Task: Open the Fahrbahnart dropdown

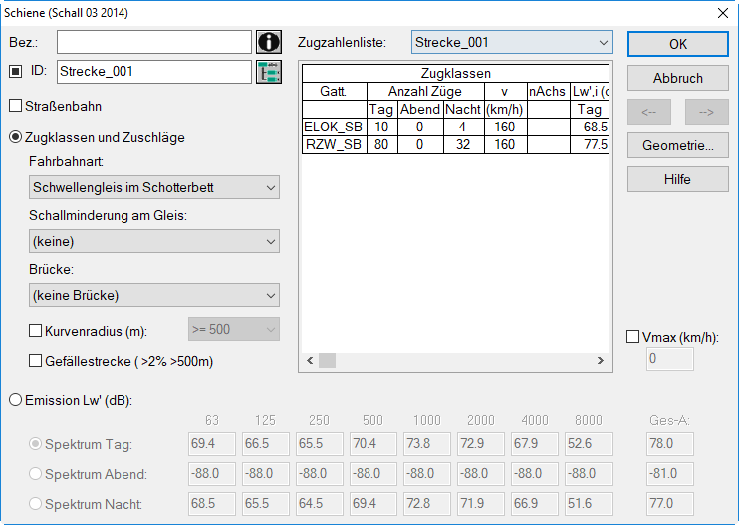Action: pos(154,187)
